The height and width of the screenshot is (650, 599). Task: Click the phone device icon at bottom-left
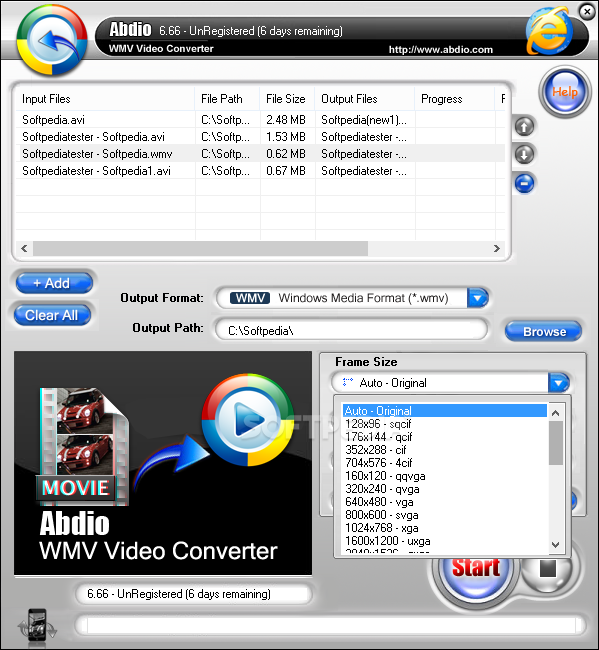[x=37, y=624]
